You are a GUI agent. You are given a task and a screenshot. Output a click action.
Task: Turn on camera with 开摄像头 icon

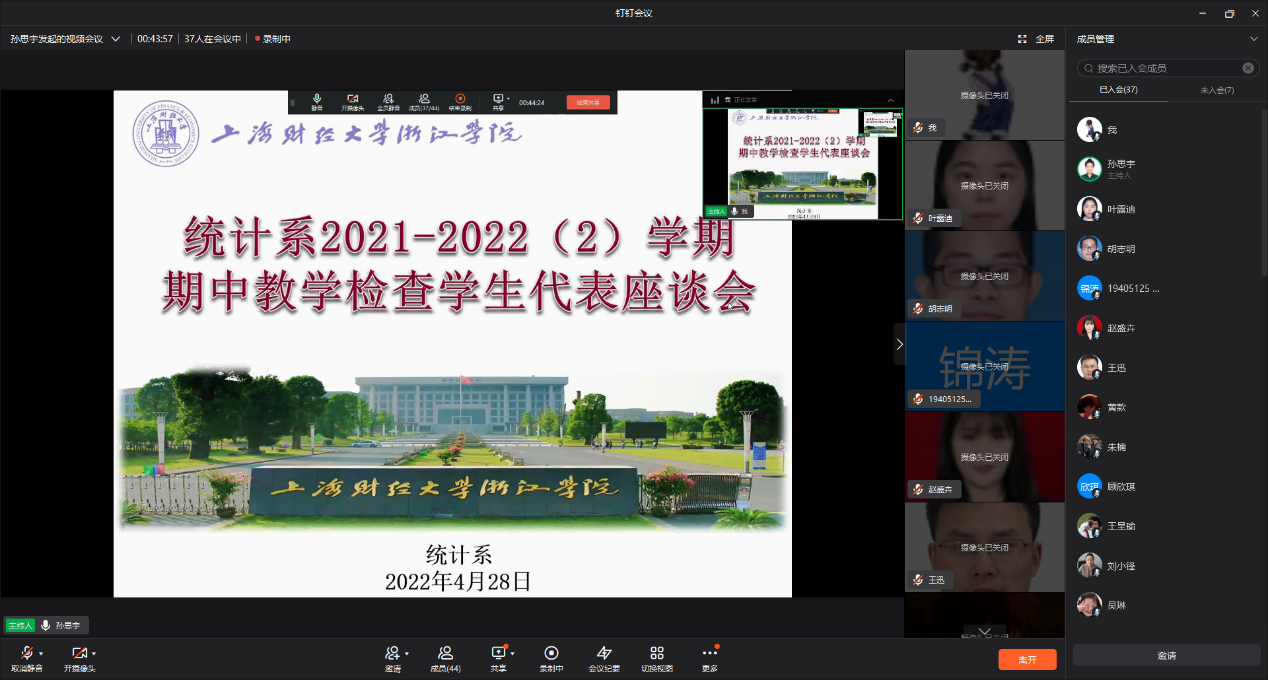(79, 653)
